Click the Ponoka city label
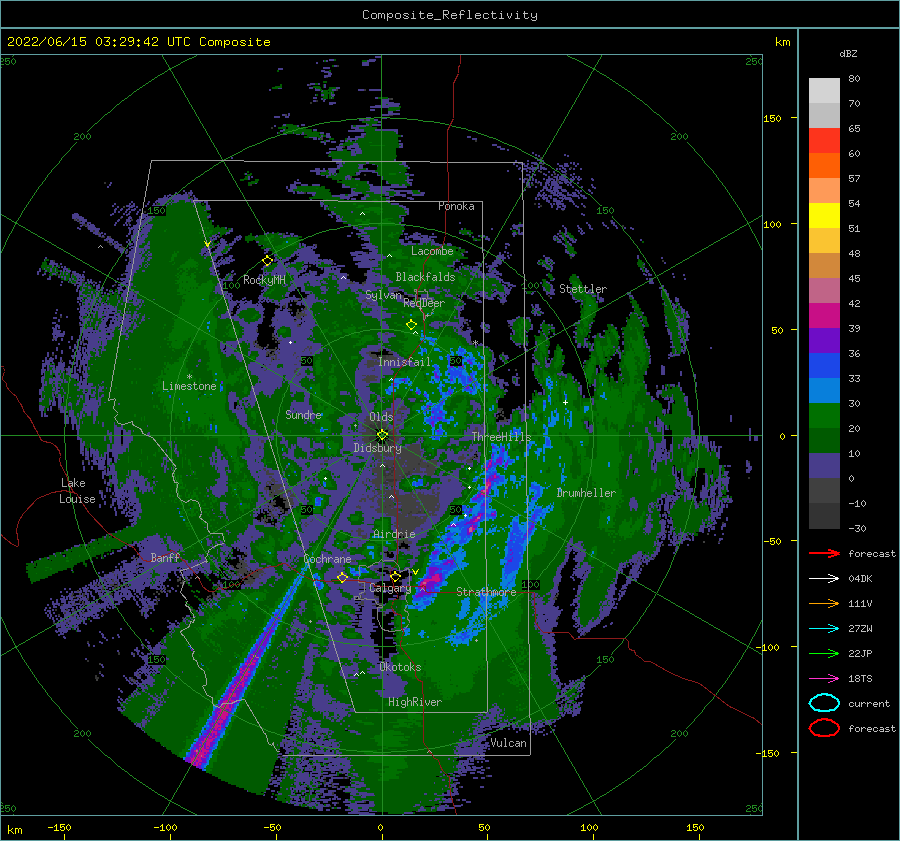This screenshot has height=841, width=900. coord(456,206)
